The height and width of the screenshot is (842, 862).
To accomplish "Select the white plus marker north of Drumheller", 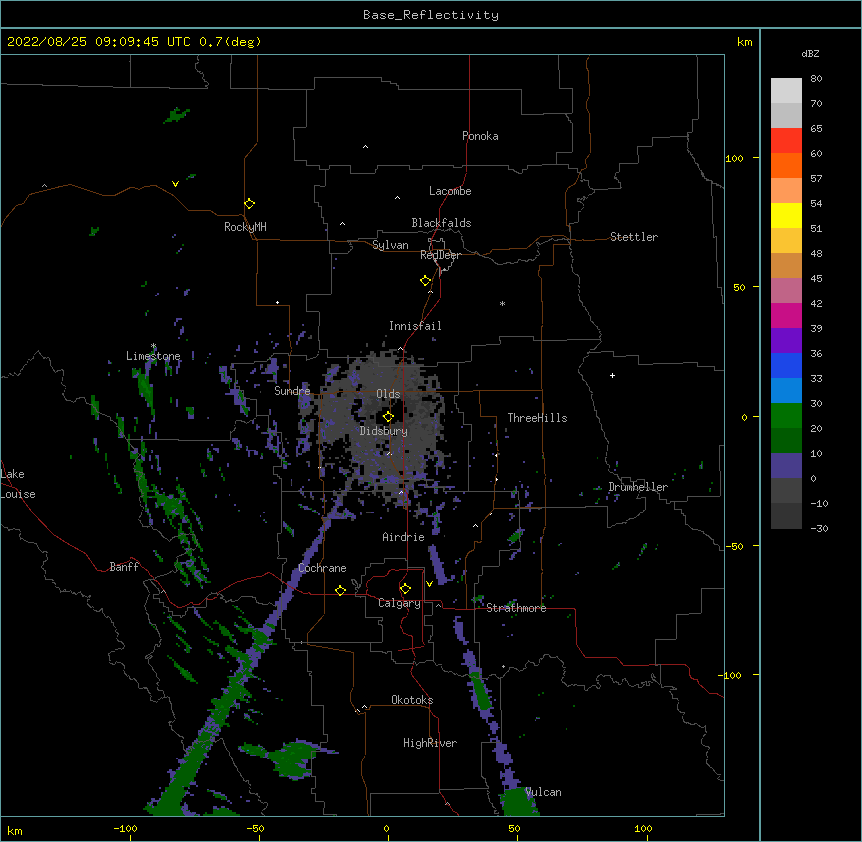I will pos(612,375).
